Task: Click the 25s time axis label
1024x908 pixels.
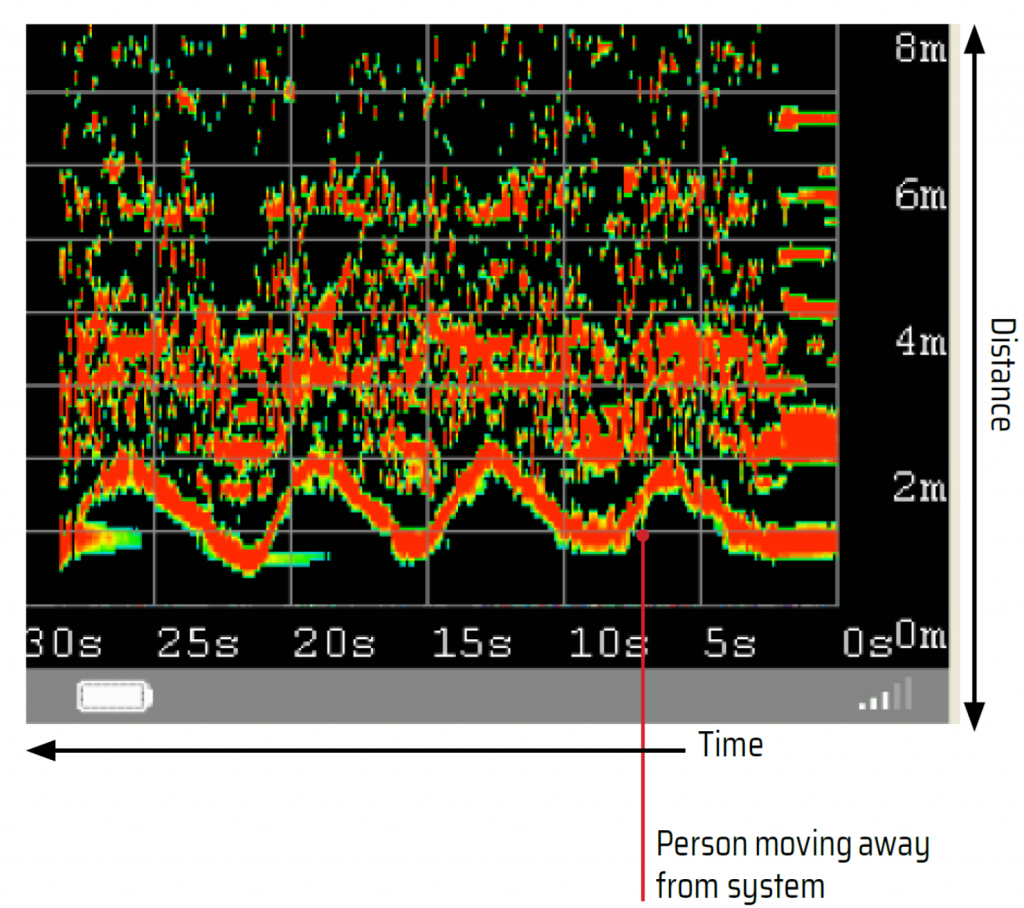Action: [196, 644]
